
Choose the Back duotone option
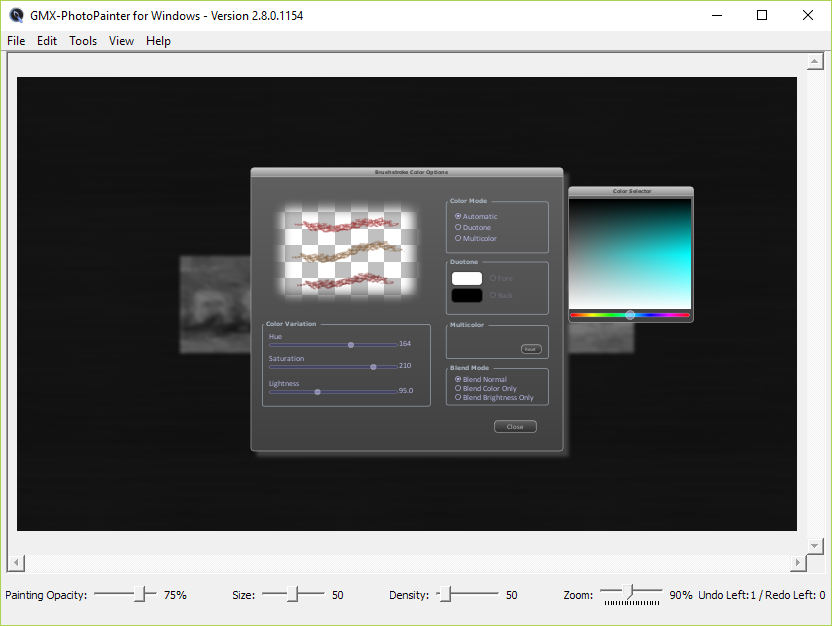pyautogui.click(x=494, y=295)
